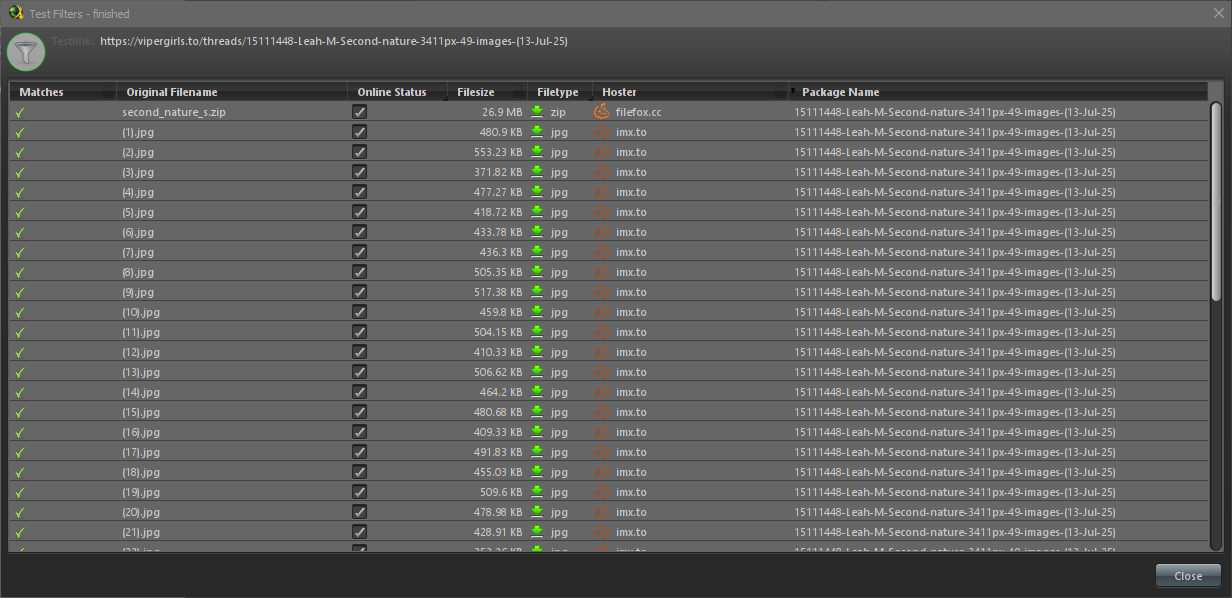
Task: Click match checkmark for (3).jpg
Action: point(20,172)
